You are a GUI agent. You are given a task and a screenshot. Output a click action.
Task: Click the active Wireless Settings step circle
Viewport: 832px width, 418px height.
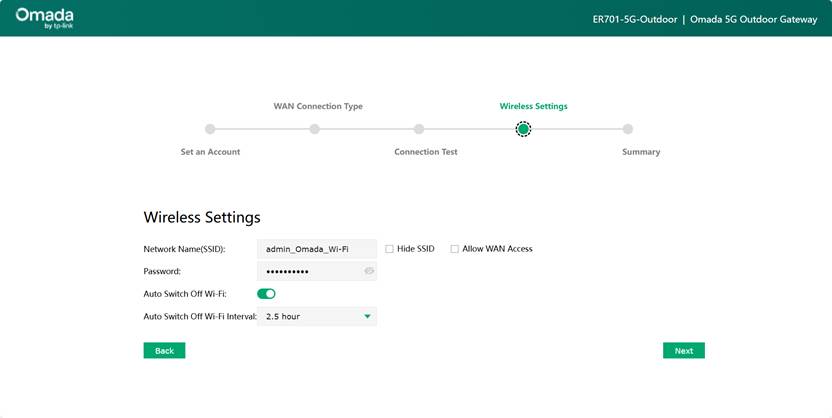(x=523, y=129)
